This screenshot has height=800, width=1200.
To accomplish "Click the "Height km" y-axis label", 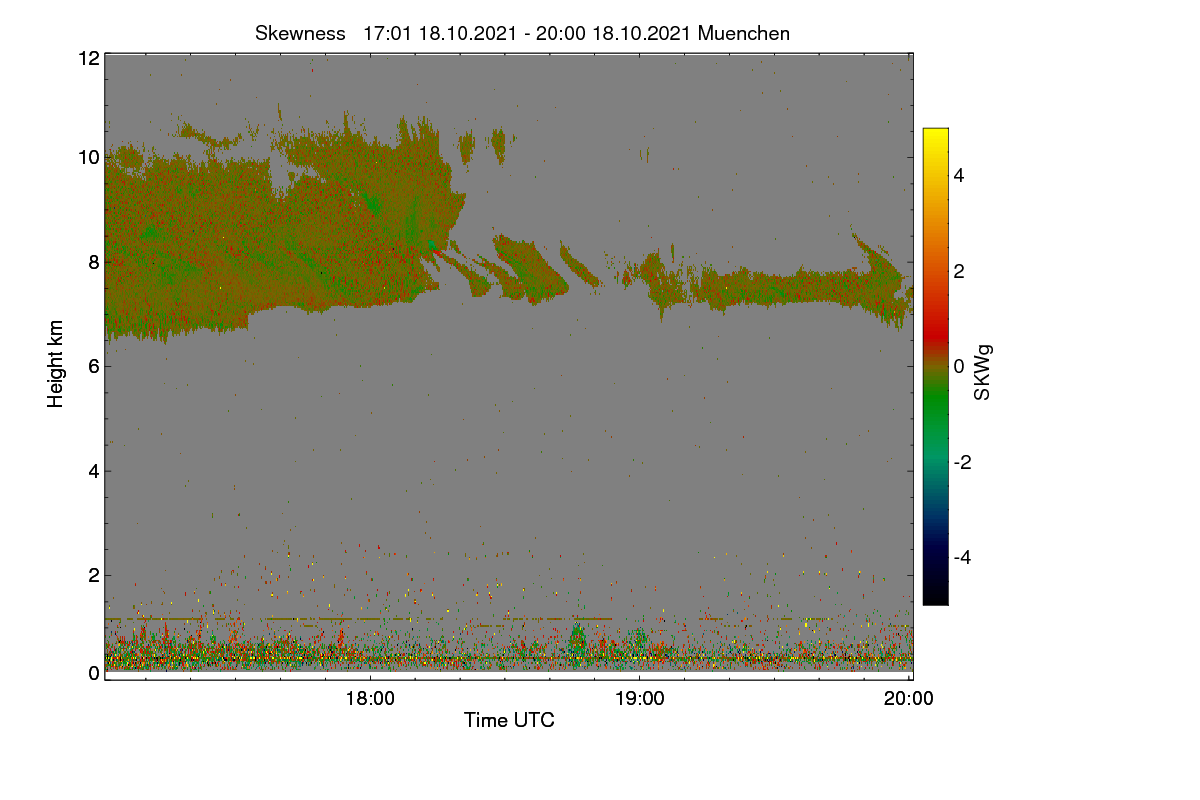I will (x=56, y=364).
